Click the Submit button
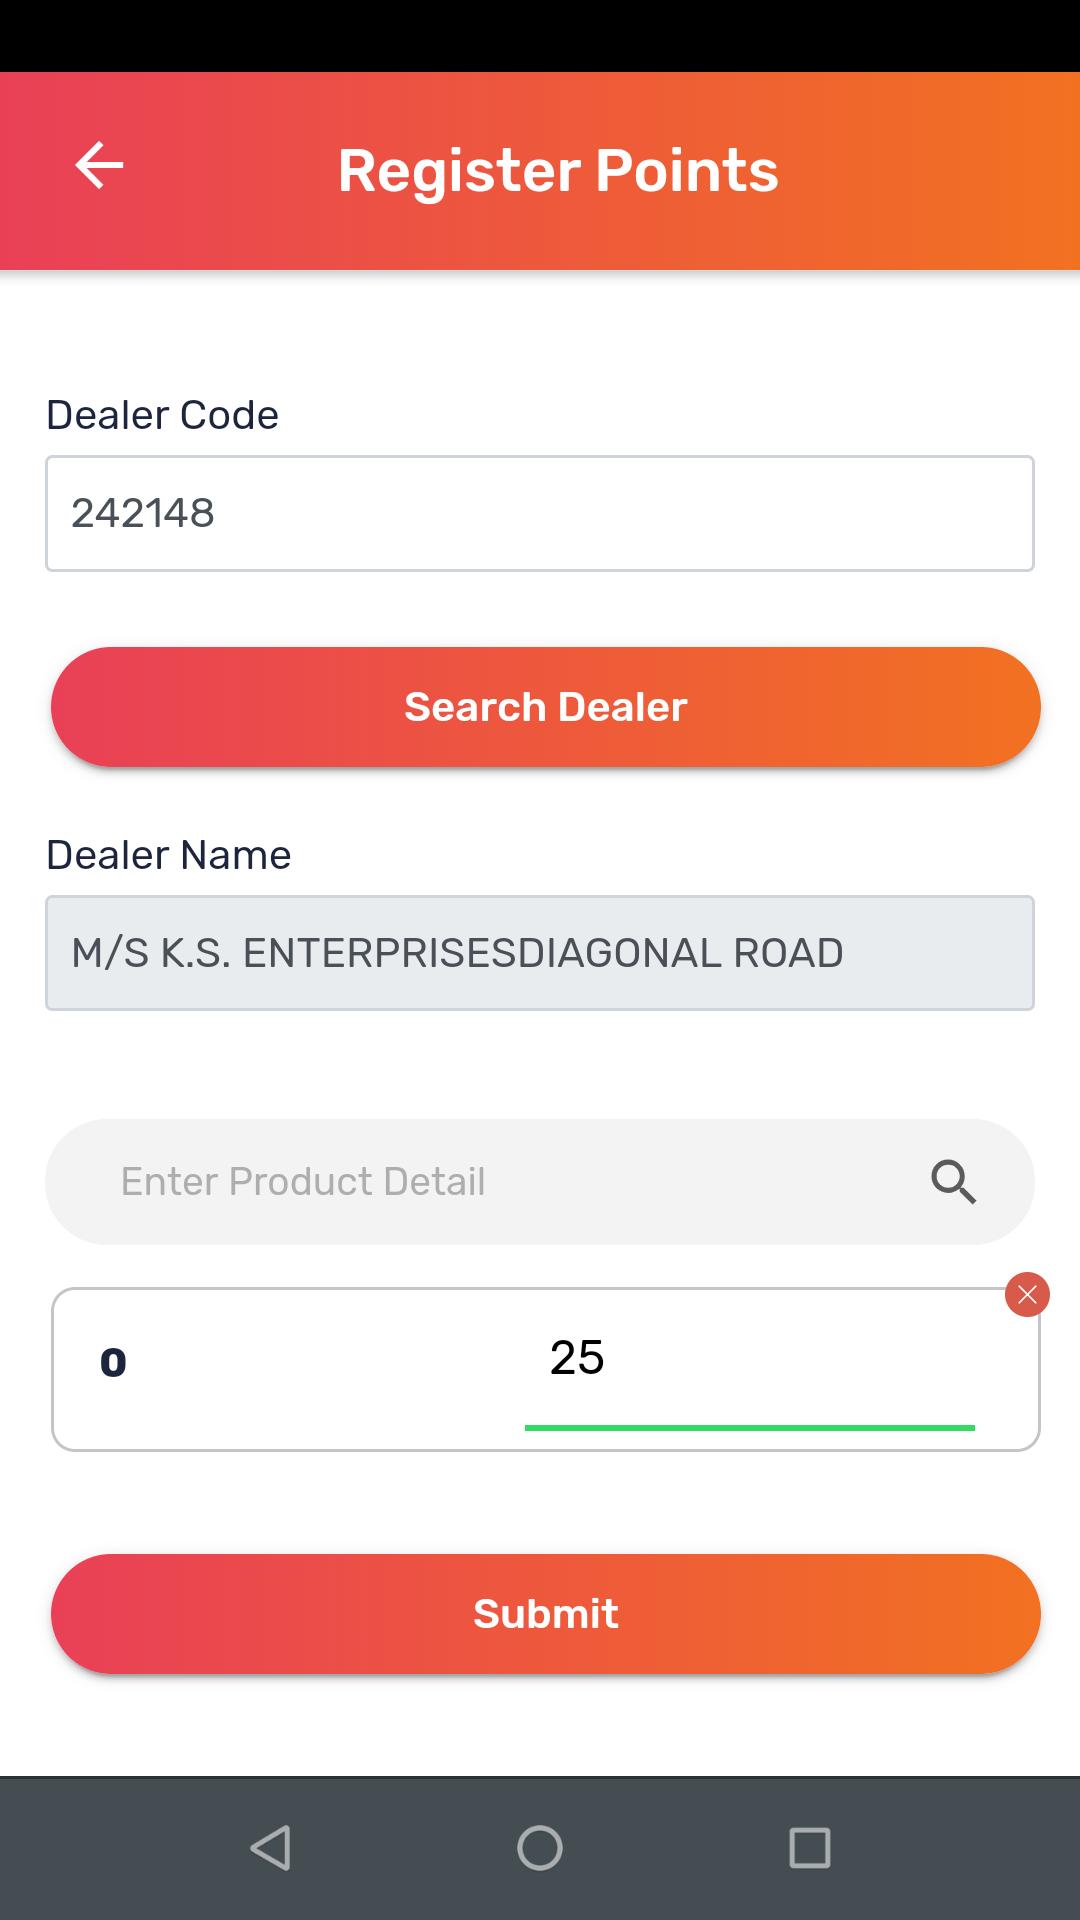The image size is (1080, 1920). click(x=546, y=1614)
